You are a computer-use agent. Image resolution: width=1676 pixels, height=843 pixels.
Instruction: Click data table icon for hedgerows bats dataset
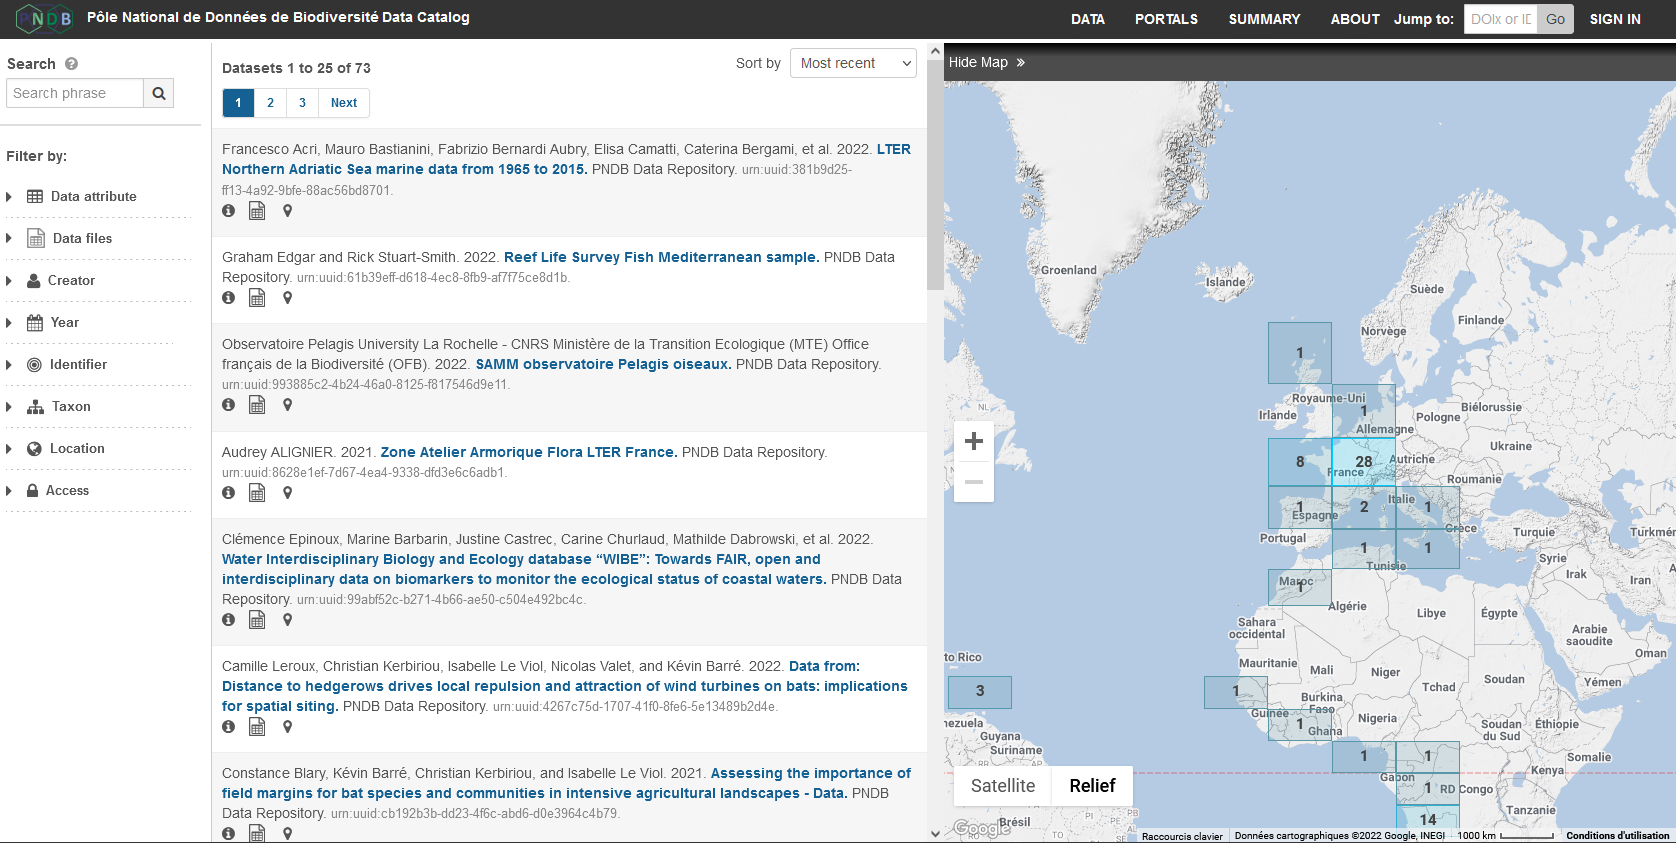pos(257,727)
